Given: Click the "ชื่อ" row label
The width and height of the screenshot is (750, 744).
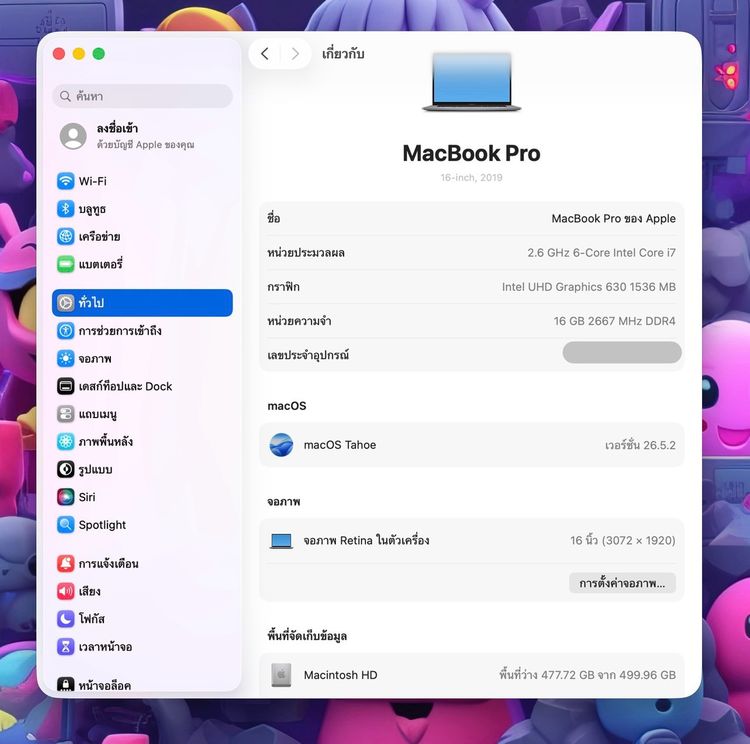Looking at the screenshot, I should point(274,219).
